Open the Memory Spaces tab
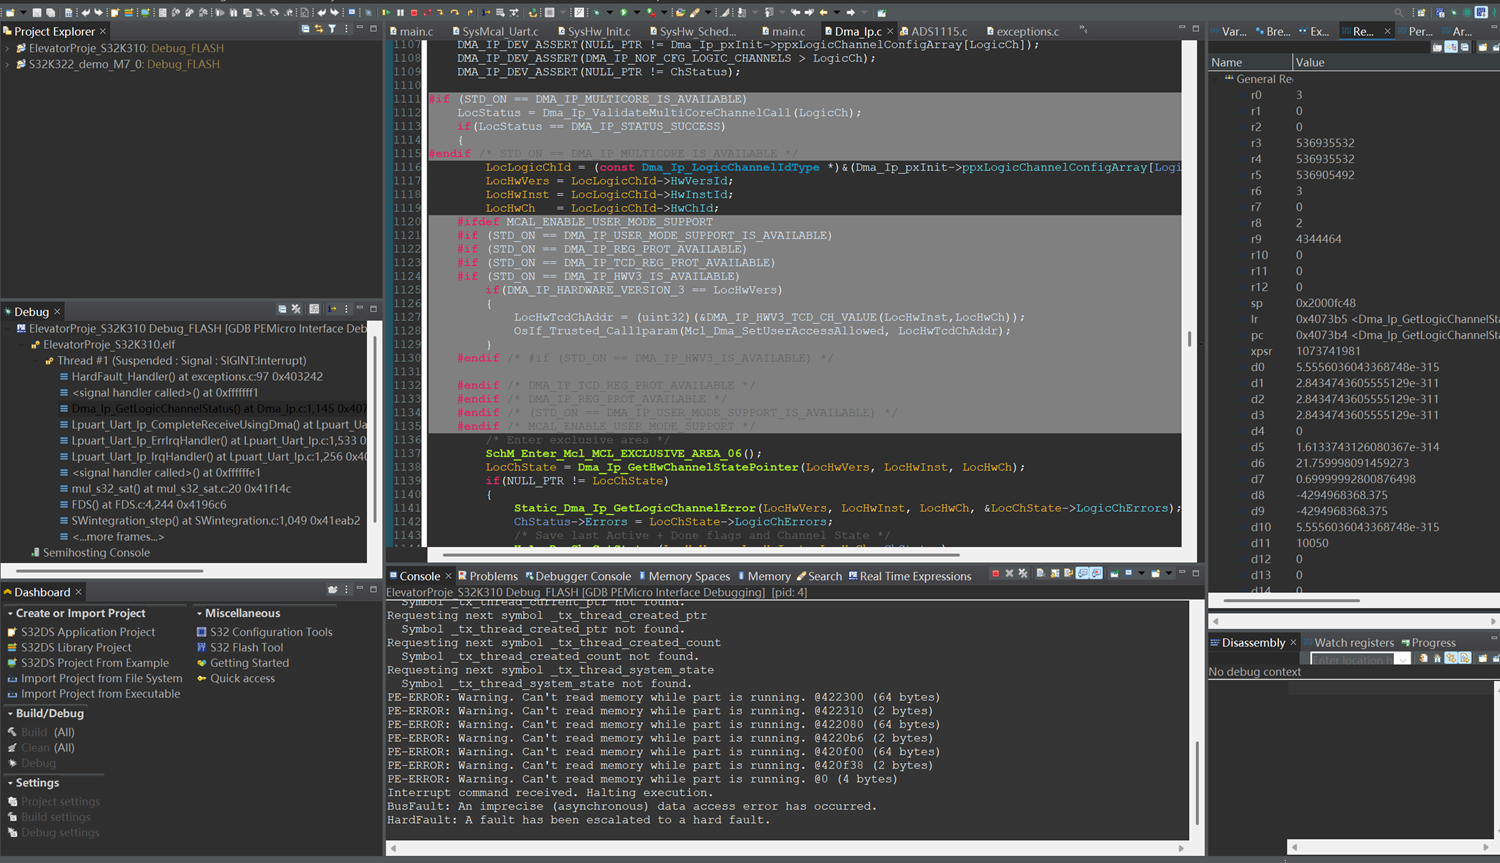This screenshot has height=863, width=1500. tap(689, 576)
